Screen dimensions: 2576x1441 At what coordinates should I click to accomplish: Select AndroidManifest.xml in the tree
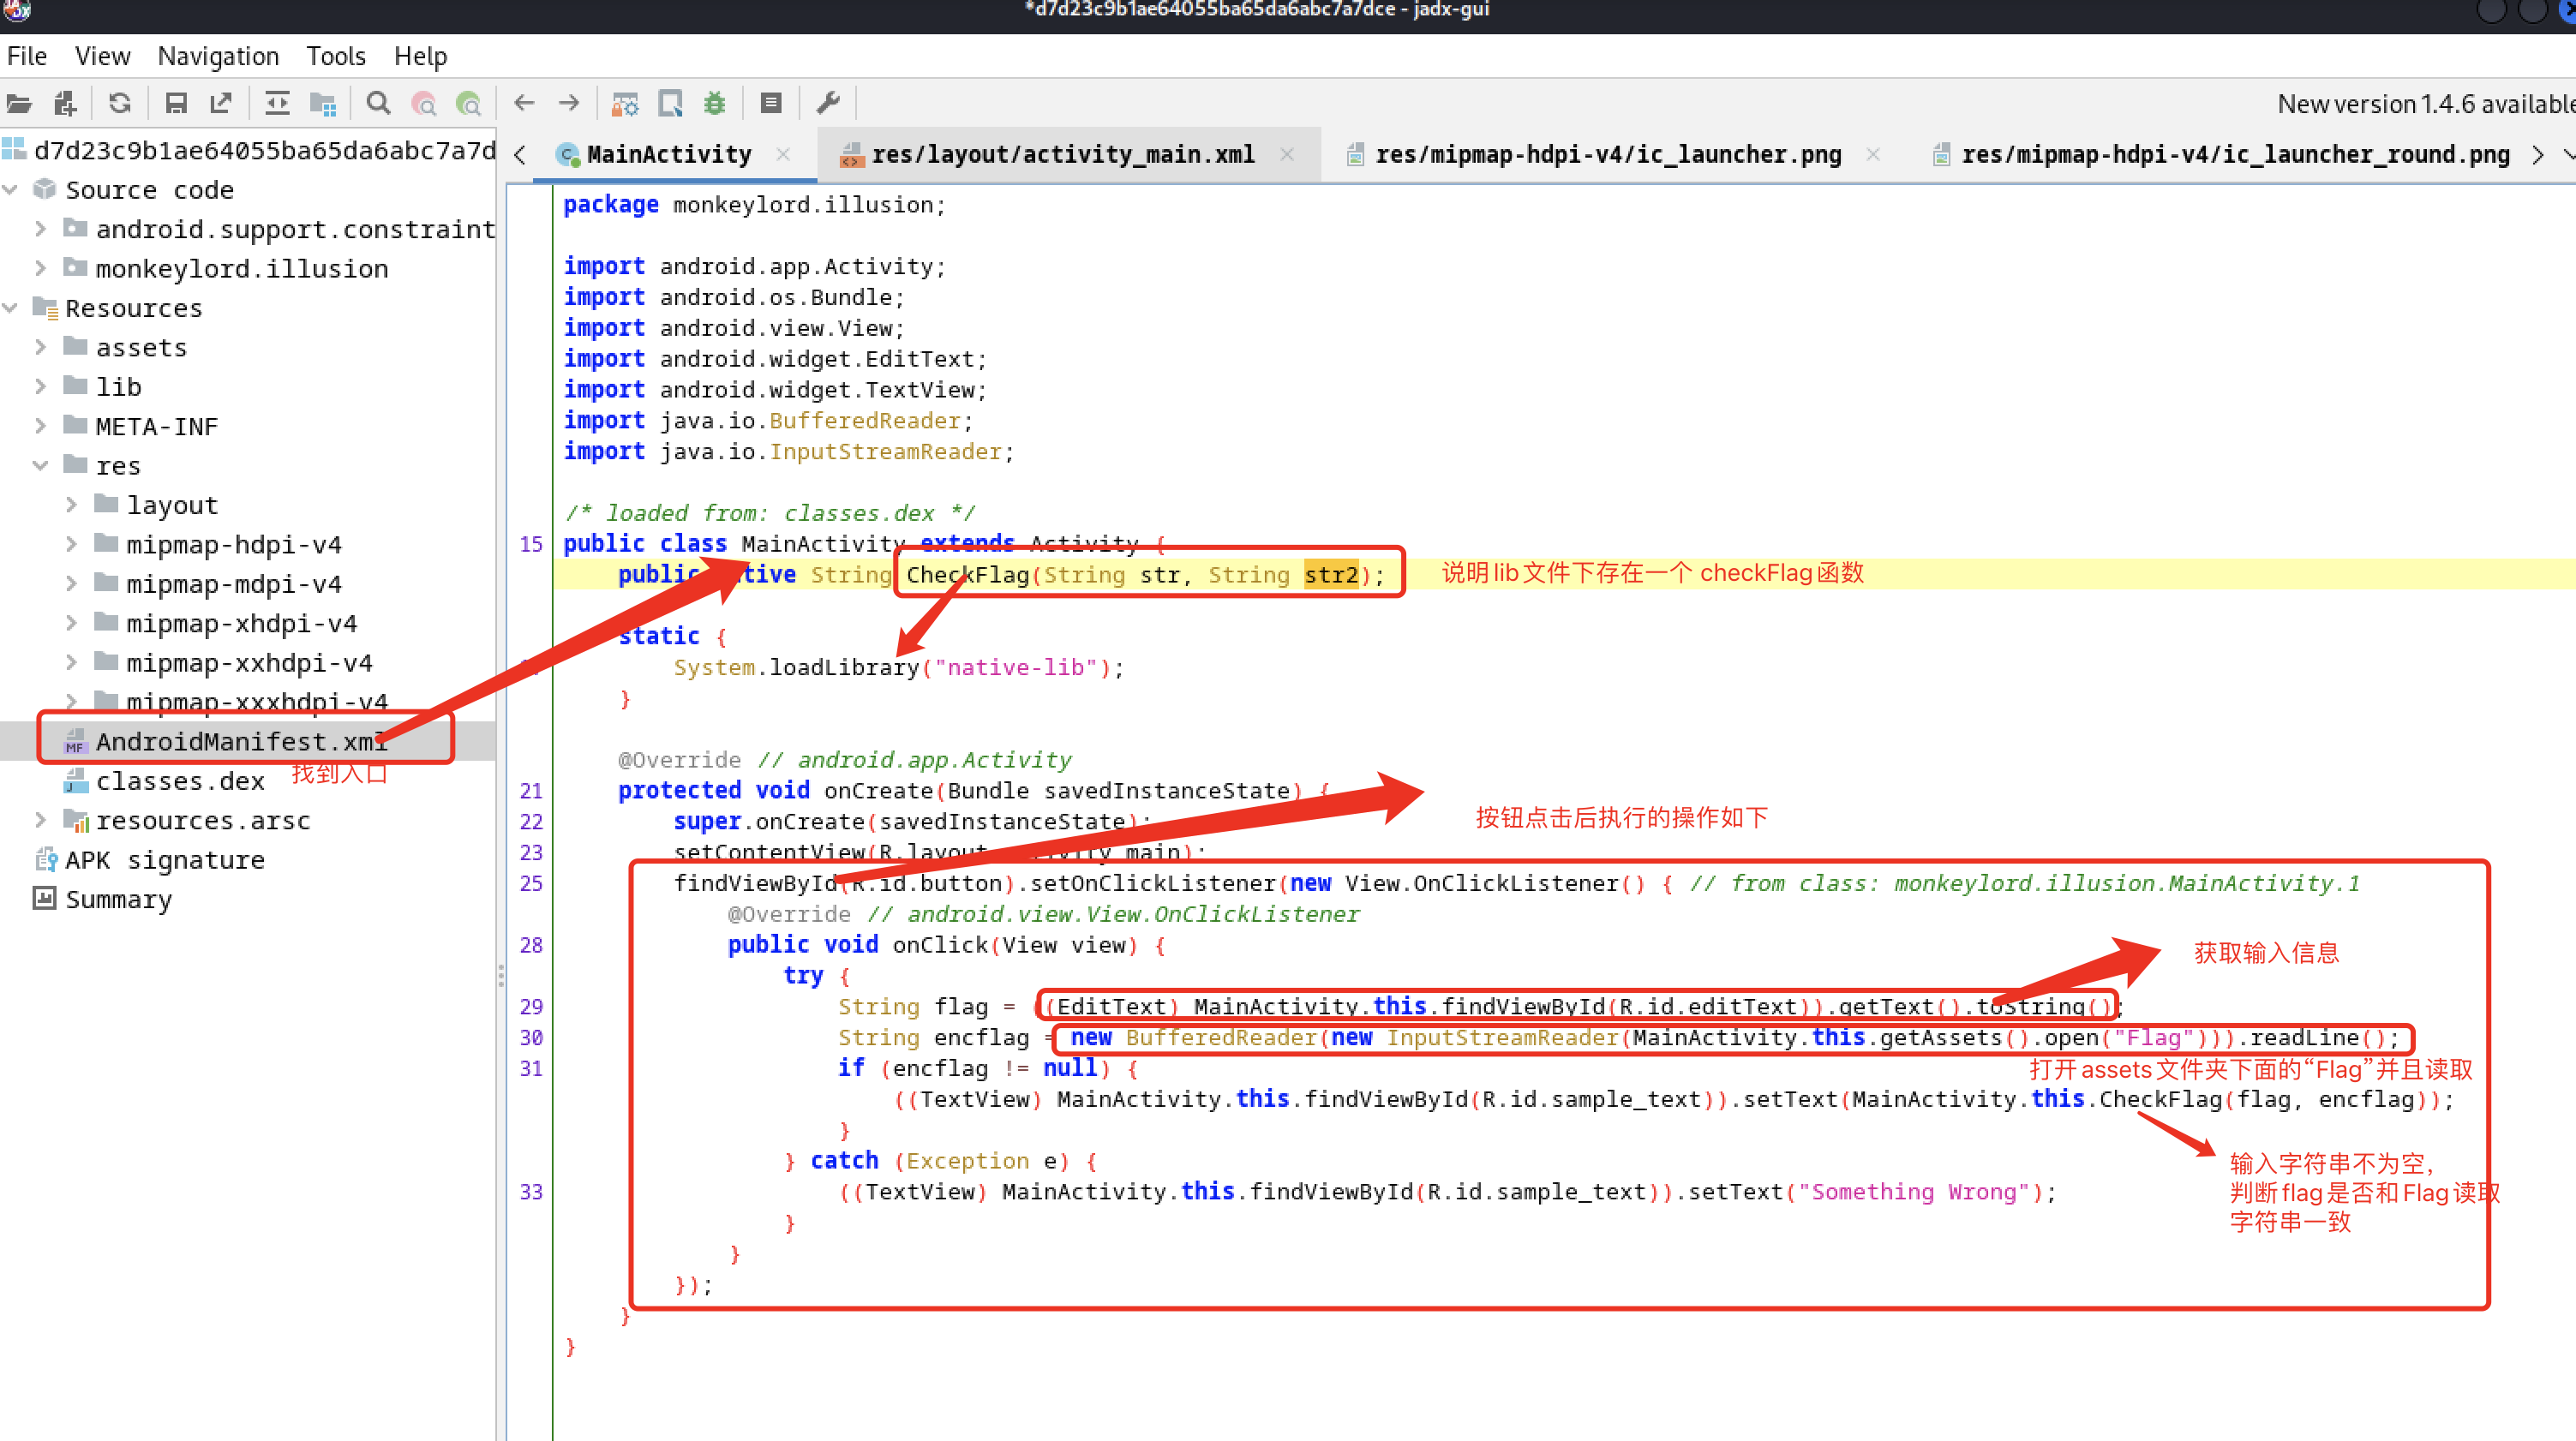[x=240, y=741]
